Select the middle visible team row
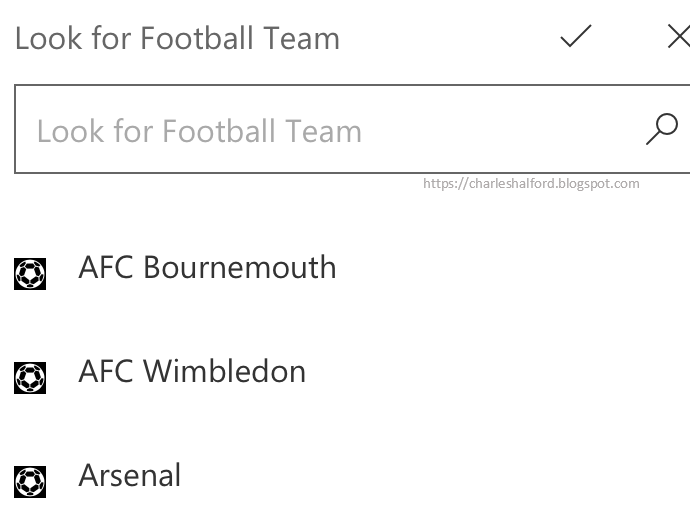The width and height of the screenshot is (690, 511). [x=300, y=372]
